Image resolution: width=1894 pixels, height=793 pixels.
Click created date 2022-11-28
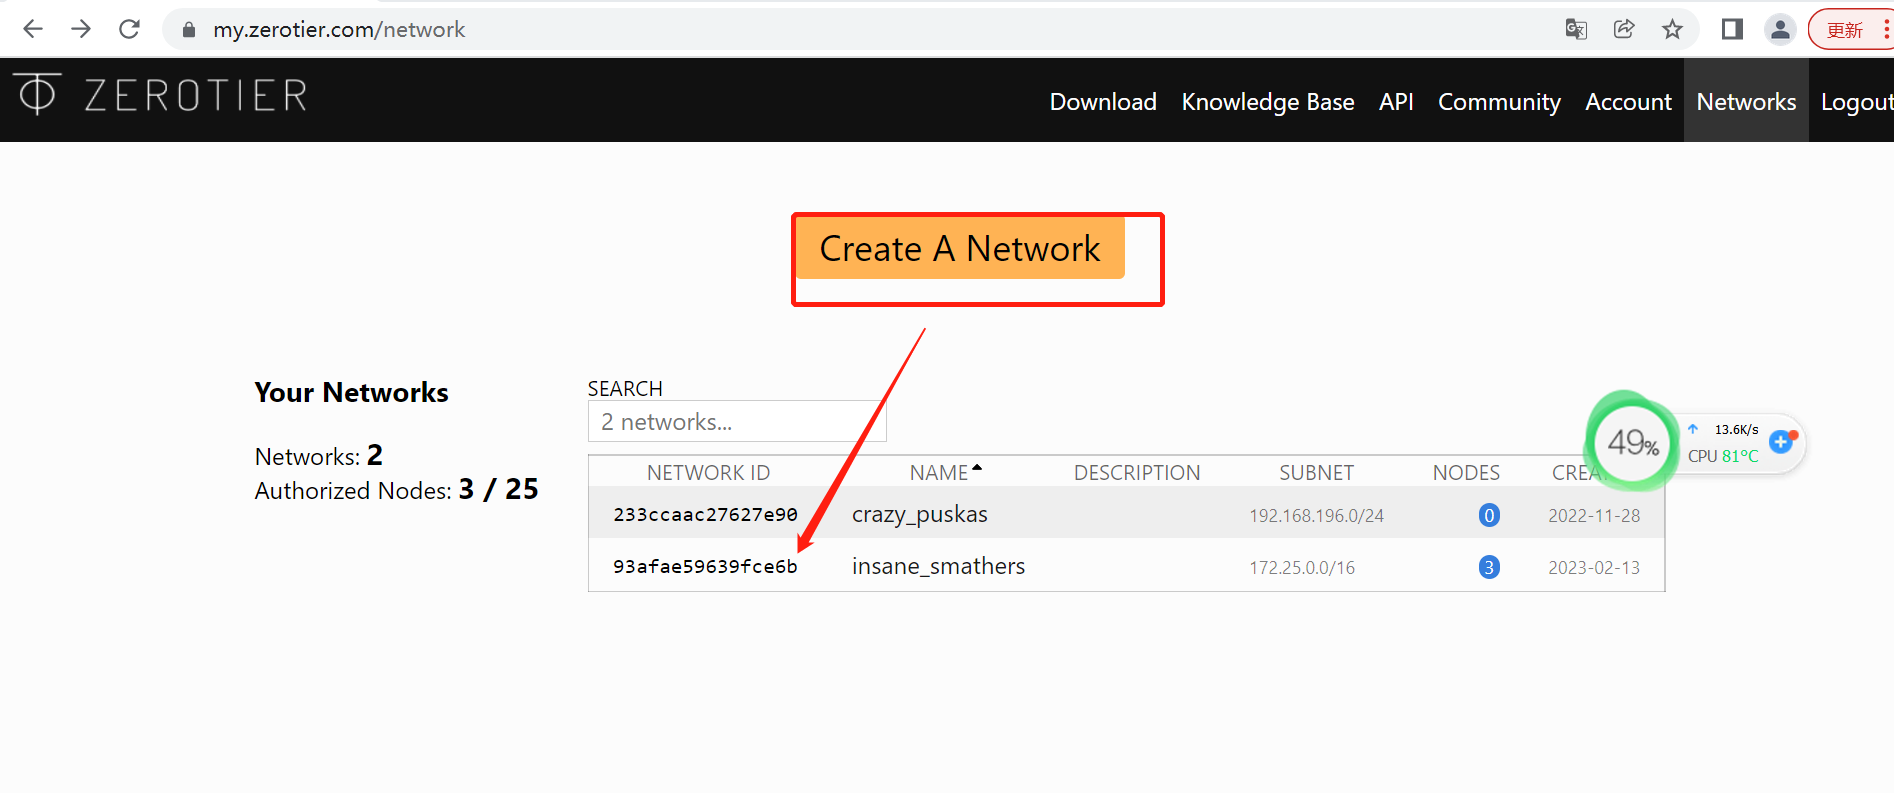1594,516
